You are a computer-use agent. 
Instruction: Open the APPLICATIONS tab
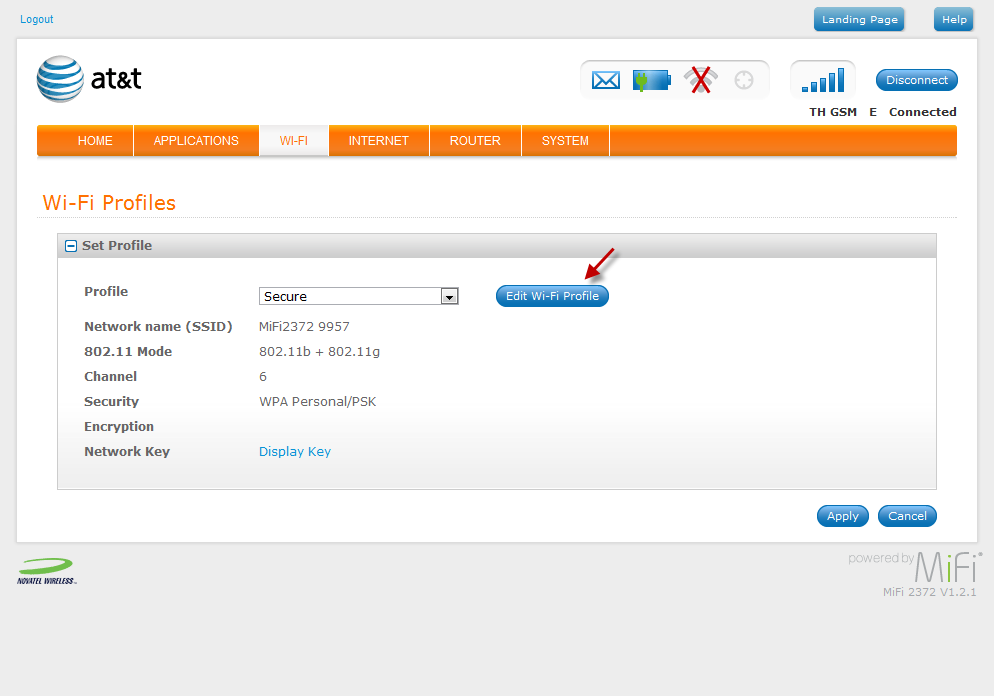tap(196, 141)
